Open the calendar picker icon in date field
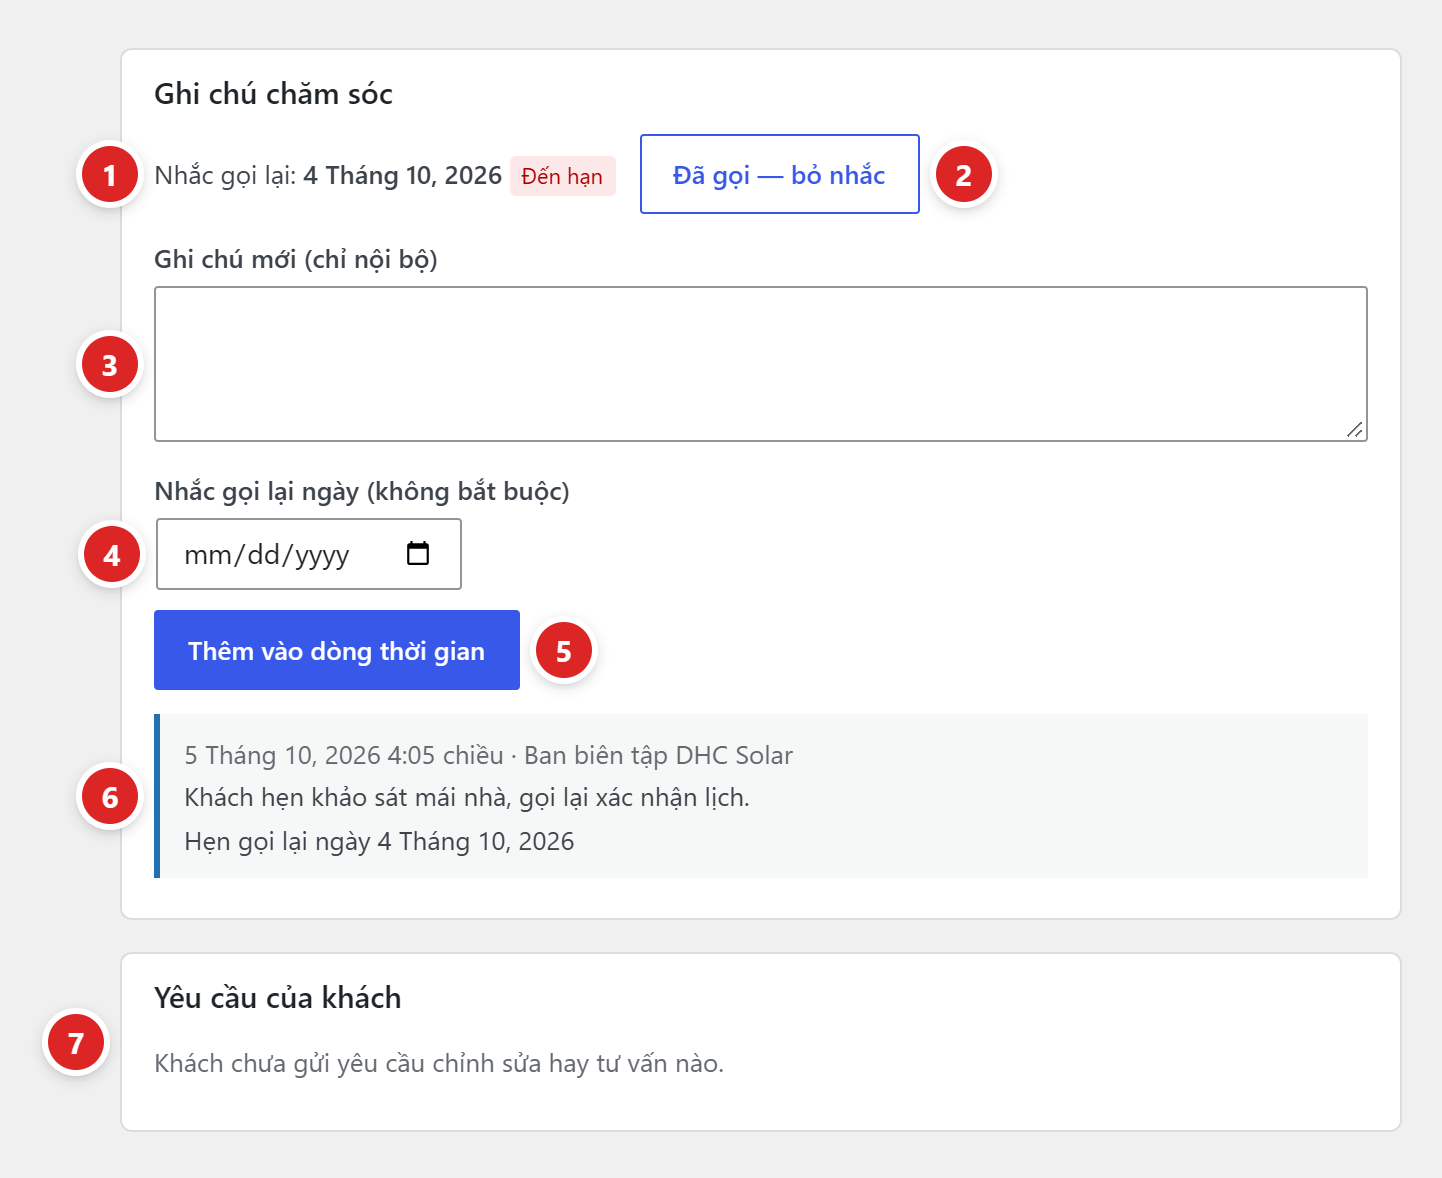1442x1178 pixels. coord(418,553)
